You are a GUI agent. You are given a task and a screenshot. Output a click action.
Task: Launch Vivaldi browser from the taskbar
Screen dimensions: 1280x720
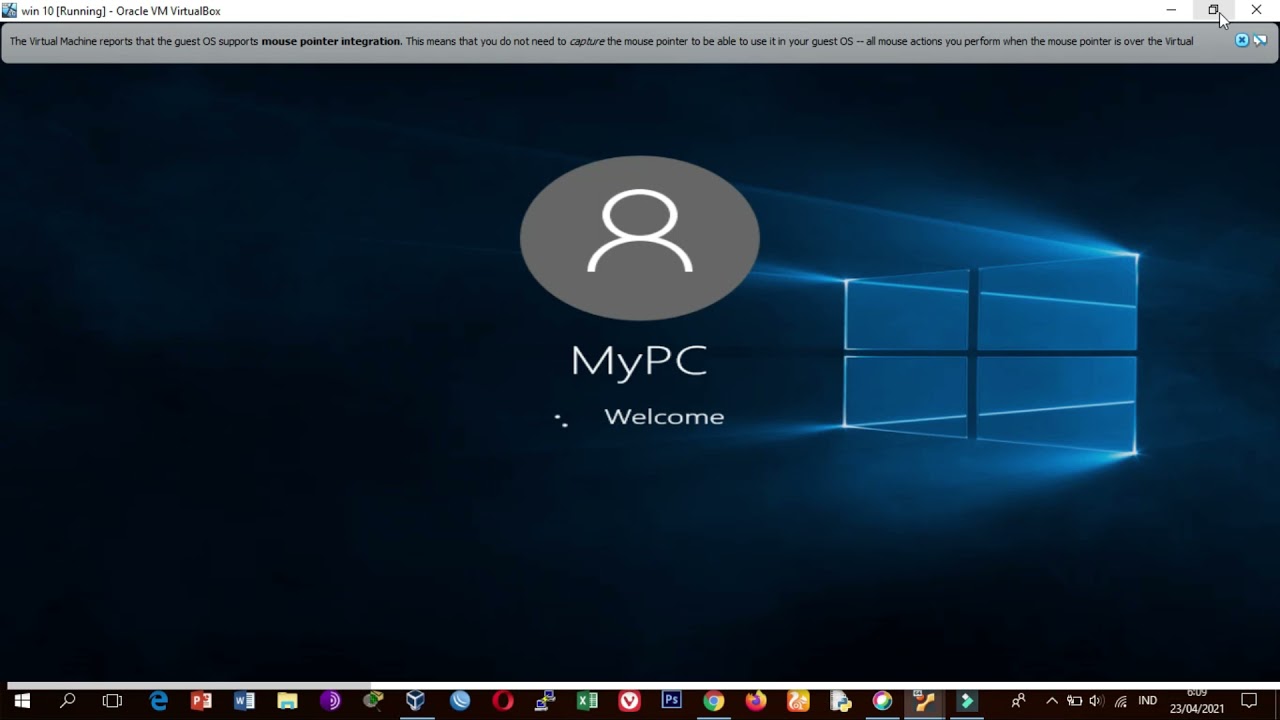point(629,701)
